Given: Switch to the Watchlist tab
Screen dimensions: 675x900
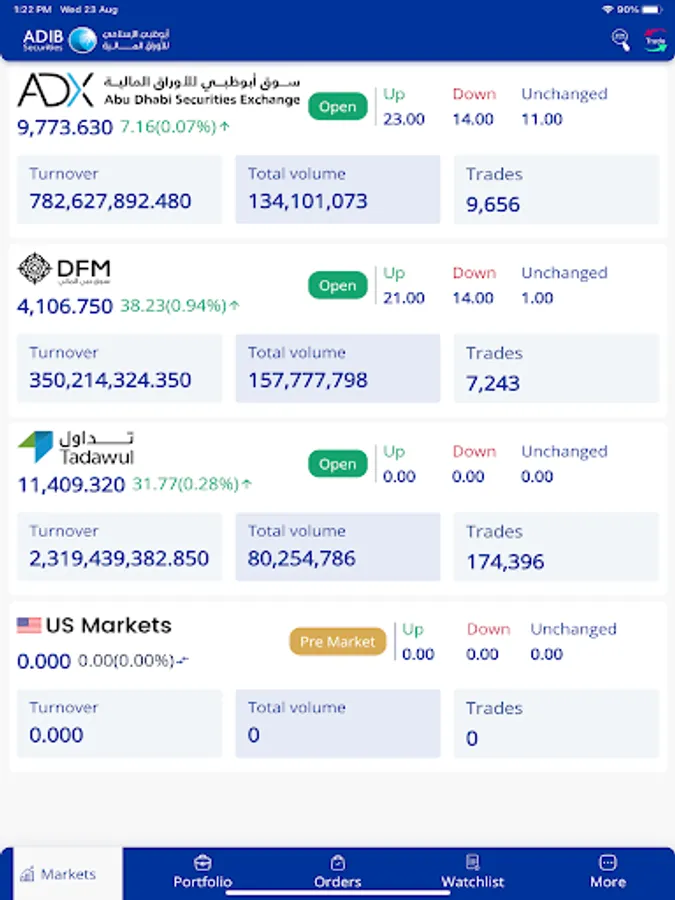Looking at the screenshot, I should pyautogui.click(x=472, y=870).
